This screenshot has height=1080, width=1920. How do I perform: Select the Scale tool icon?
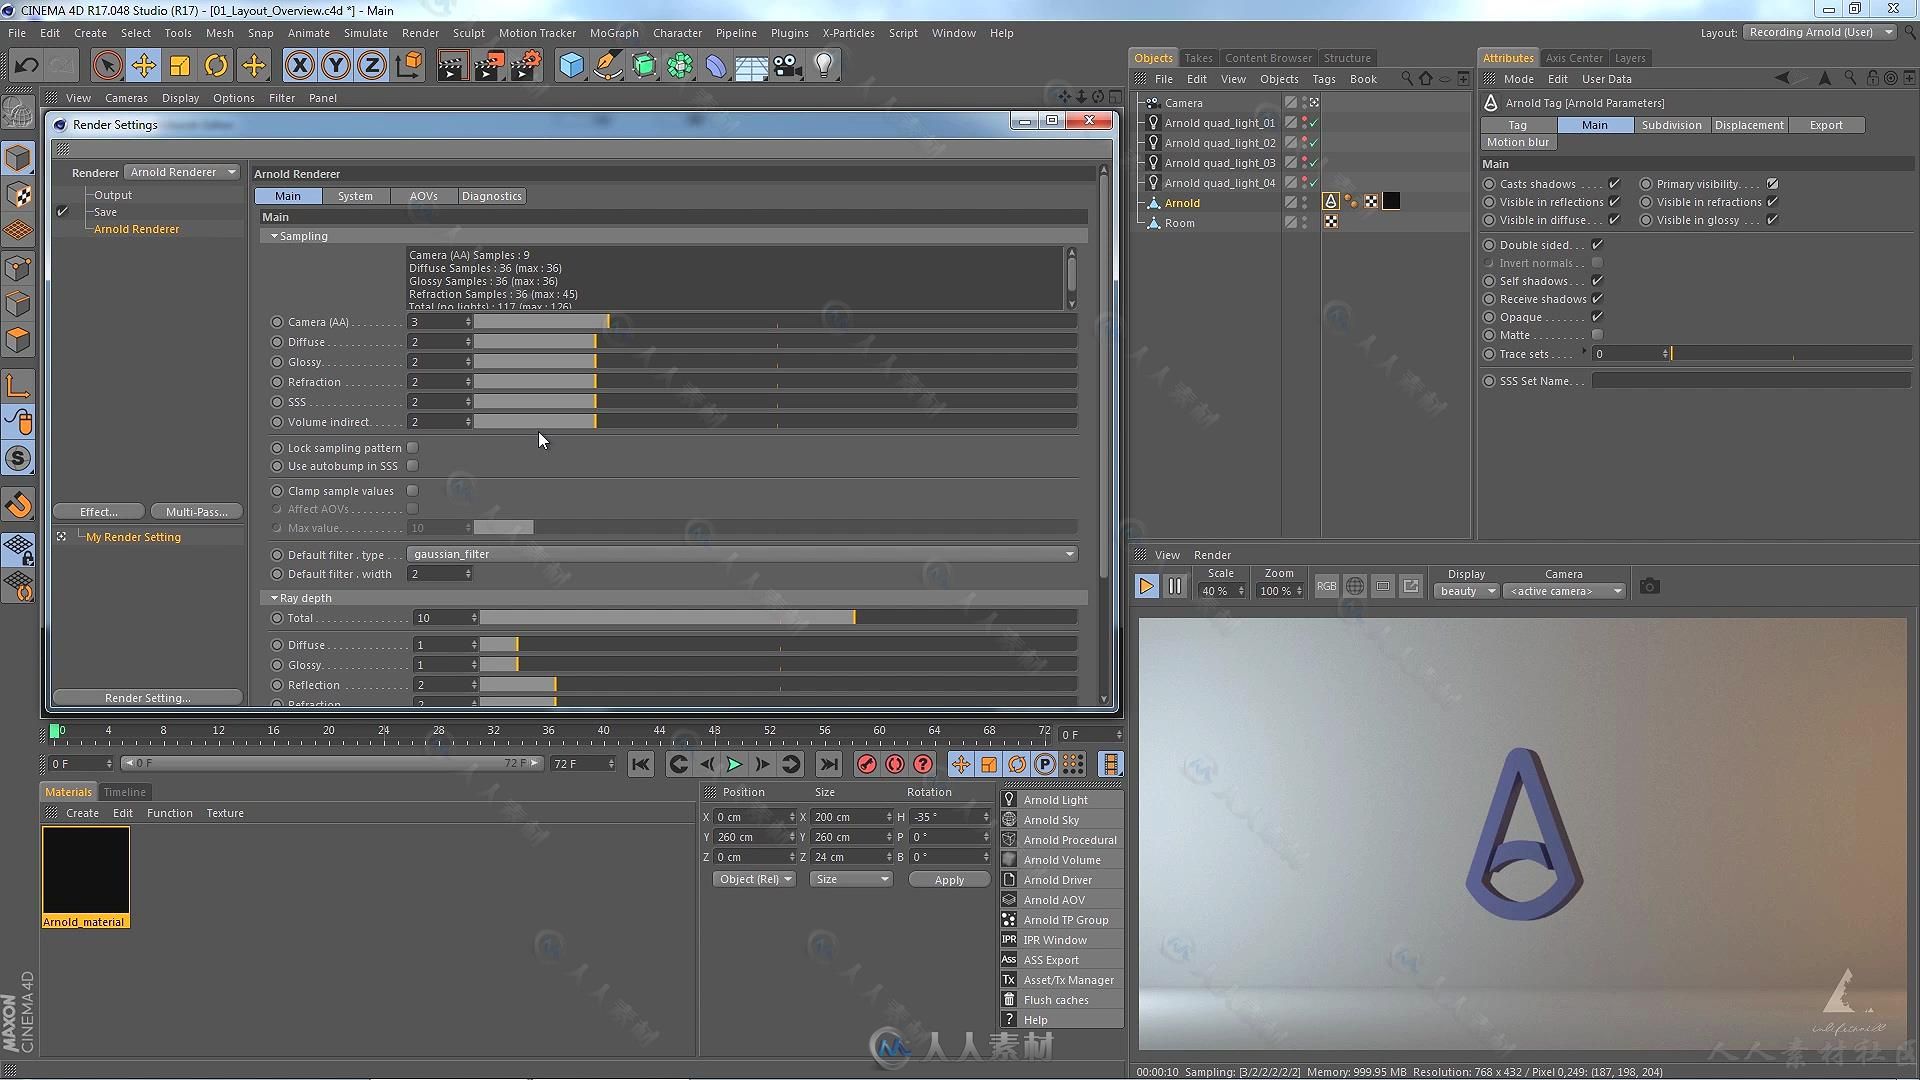[x=180, y=66]
